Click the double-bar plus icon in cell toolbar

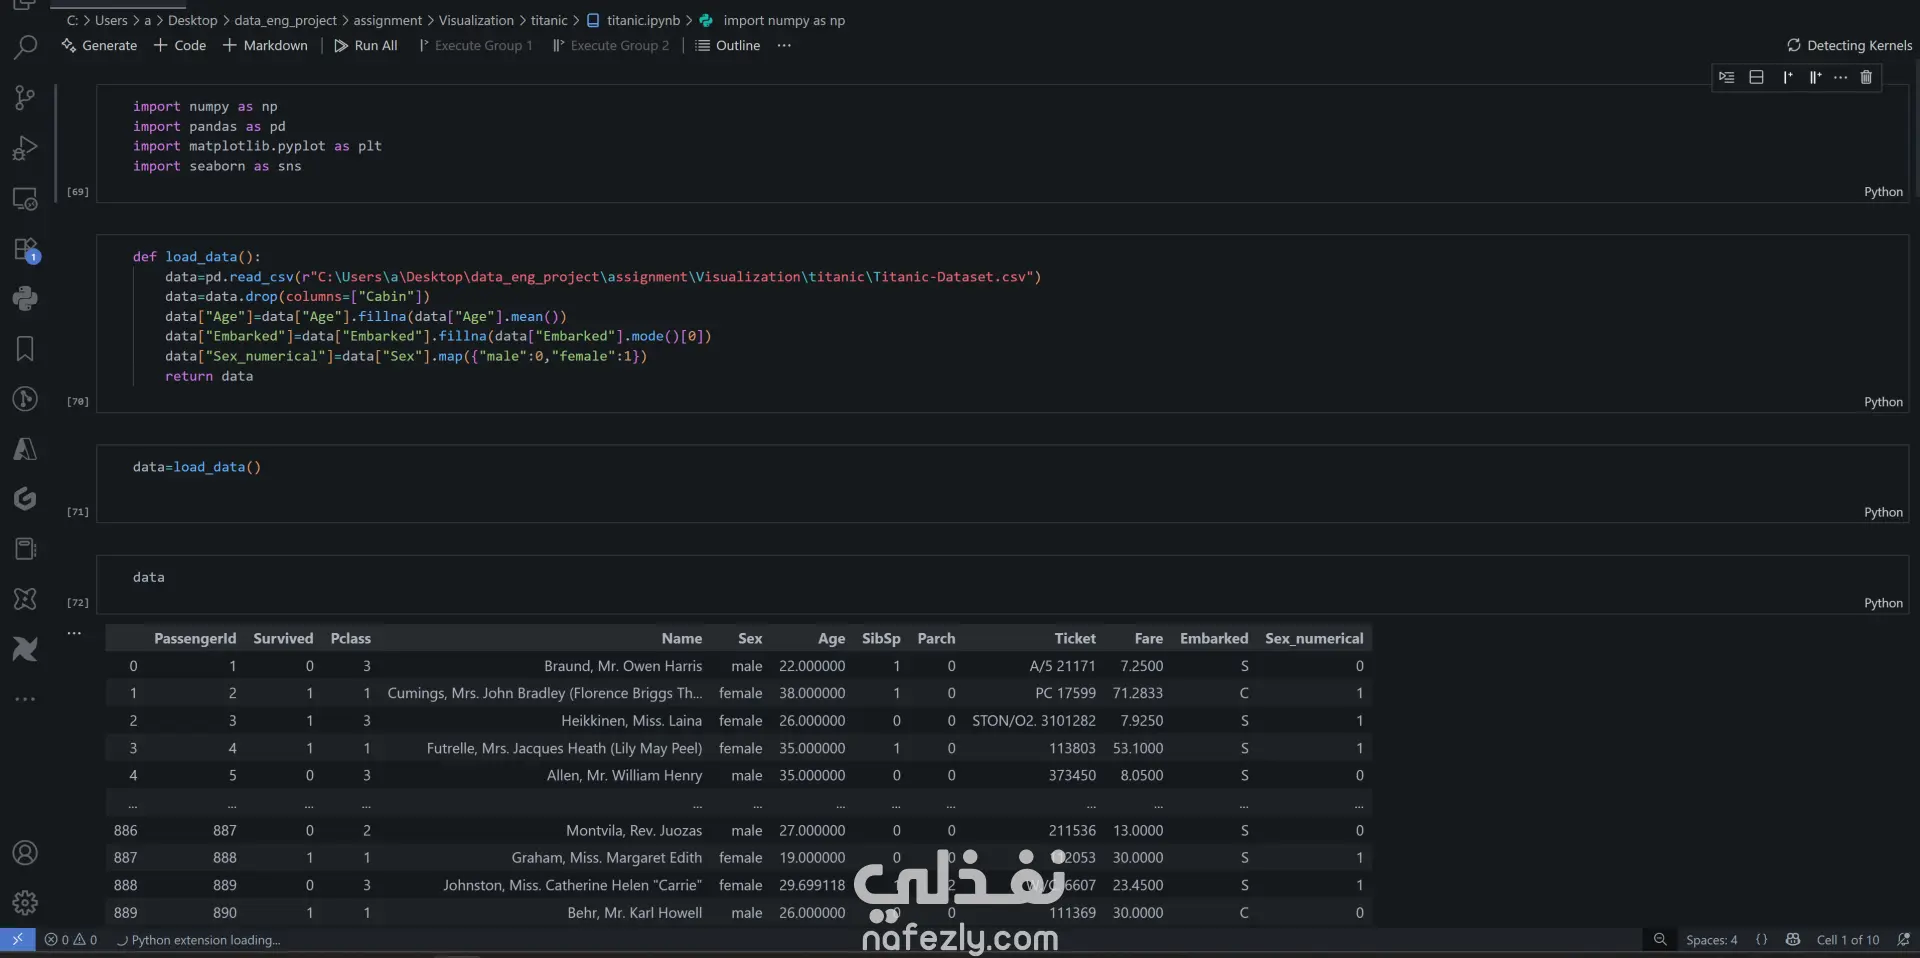coord(1815,77)
